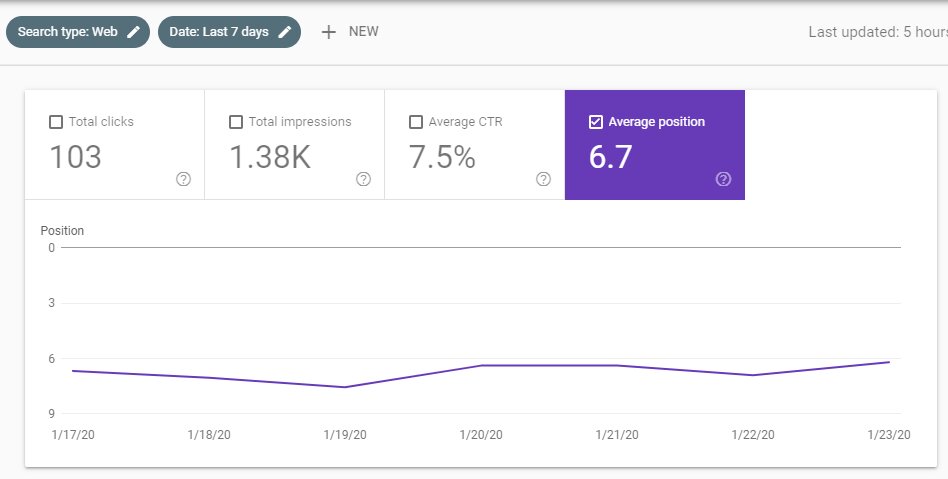This screenshot has height=479, width=948.
Task: Click the chart line point at 1/20/20
Action: (482, 365)
